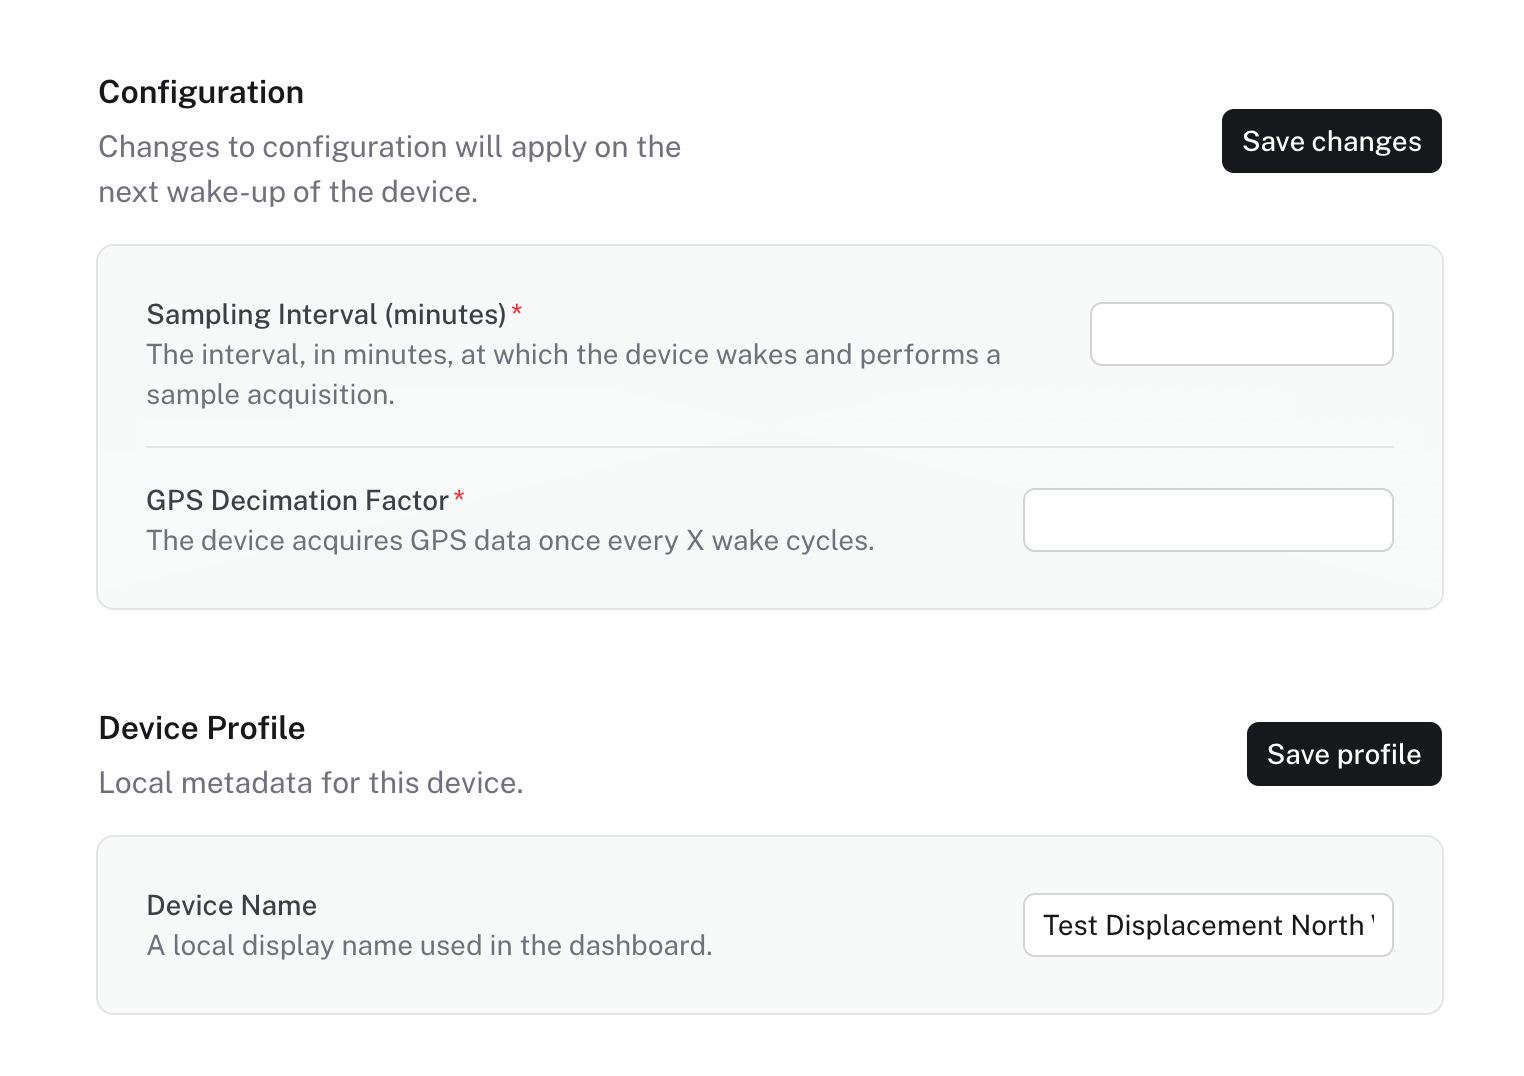Viewport: 1524px width, 1076px height.
Task: Click 'Local metadata for this device.' text
Action: coord(311,782)
